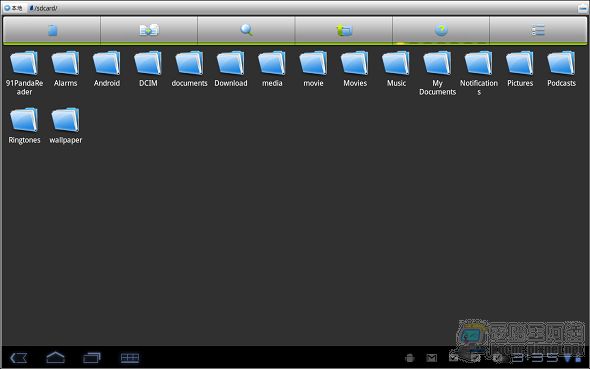Click the file transfer toolbar icon
The image size is (590, 369).
(149, 30)
